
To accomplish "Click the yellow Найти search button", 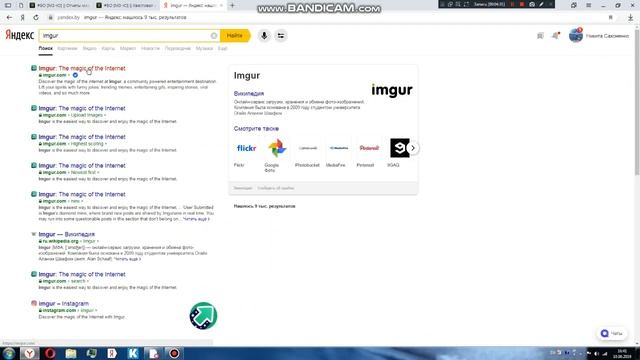I will [x=235, y=36].
